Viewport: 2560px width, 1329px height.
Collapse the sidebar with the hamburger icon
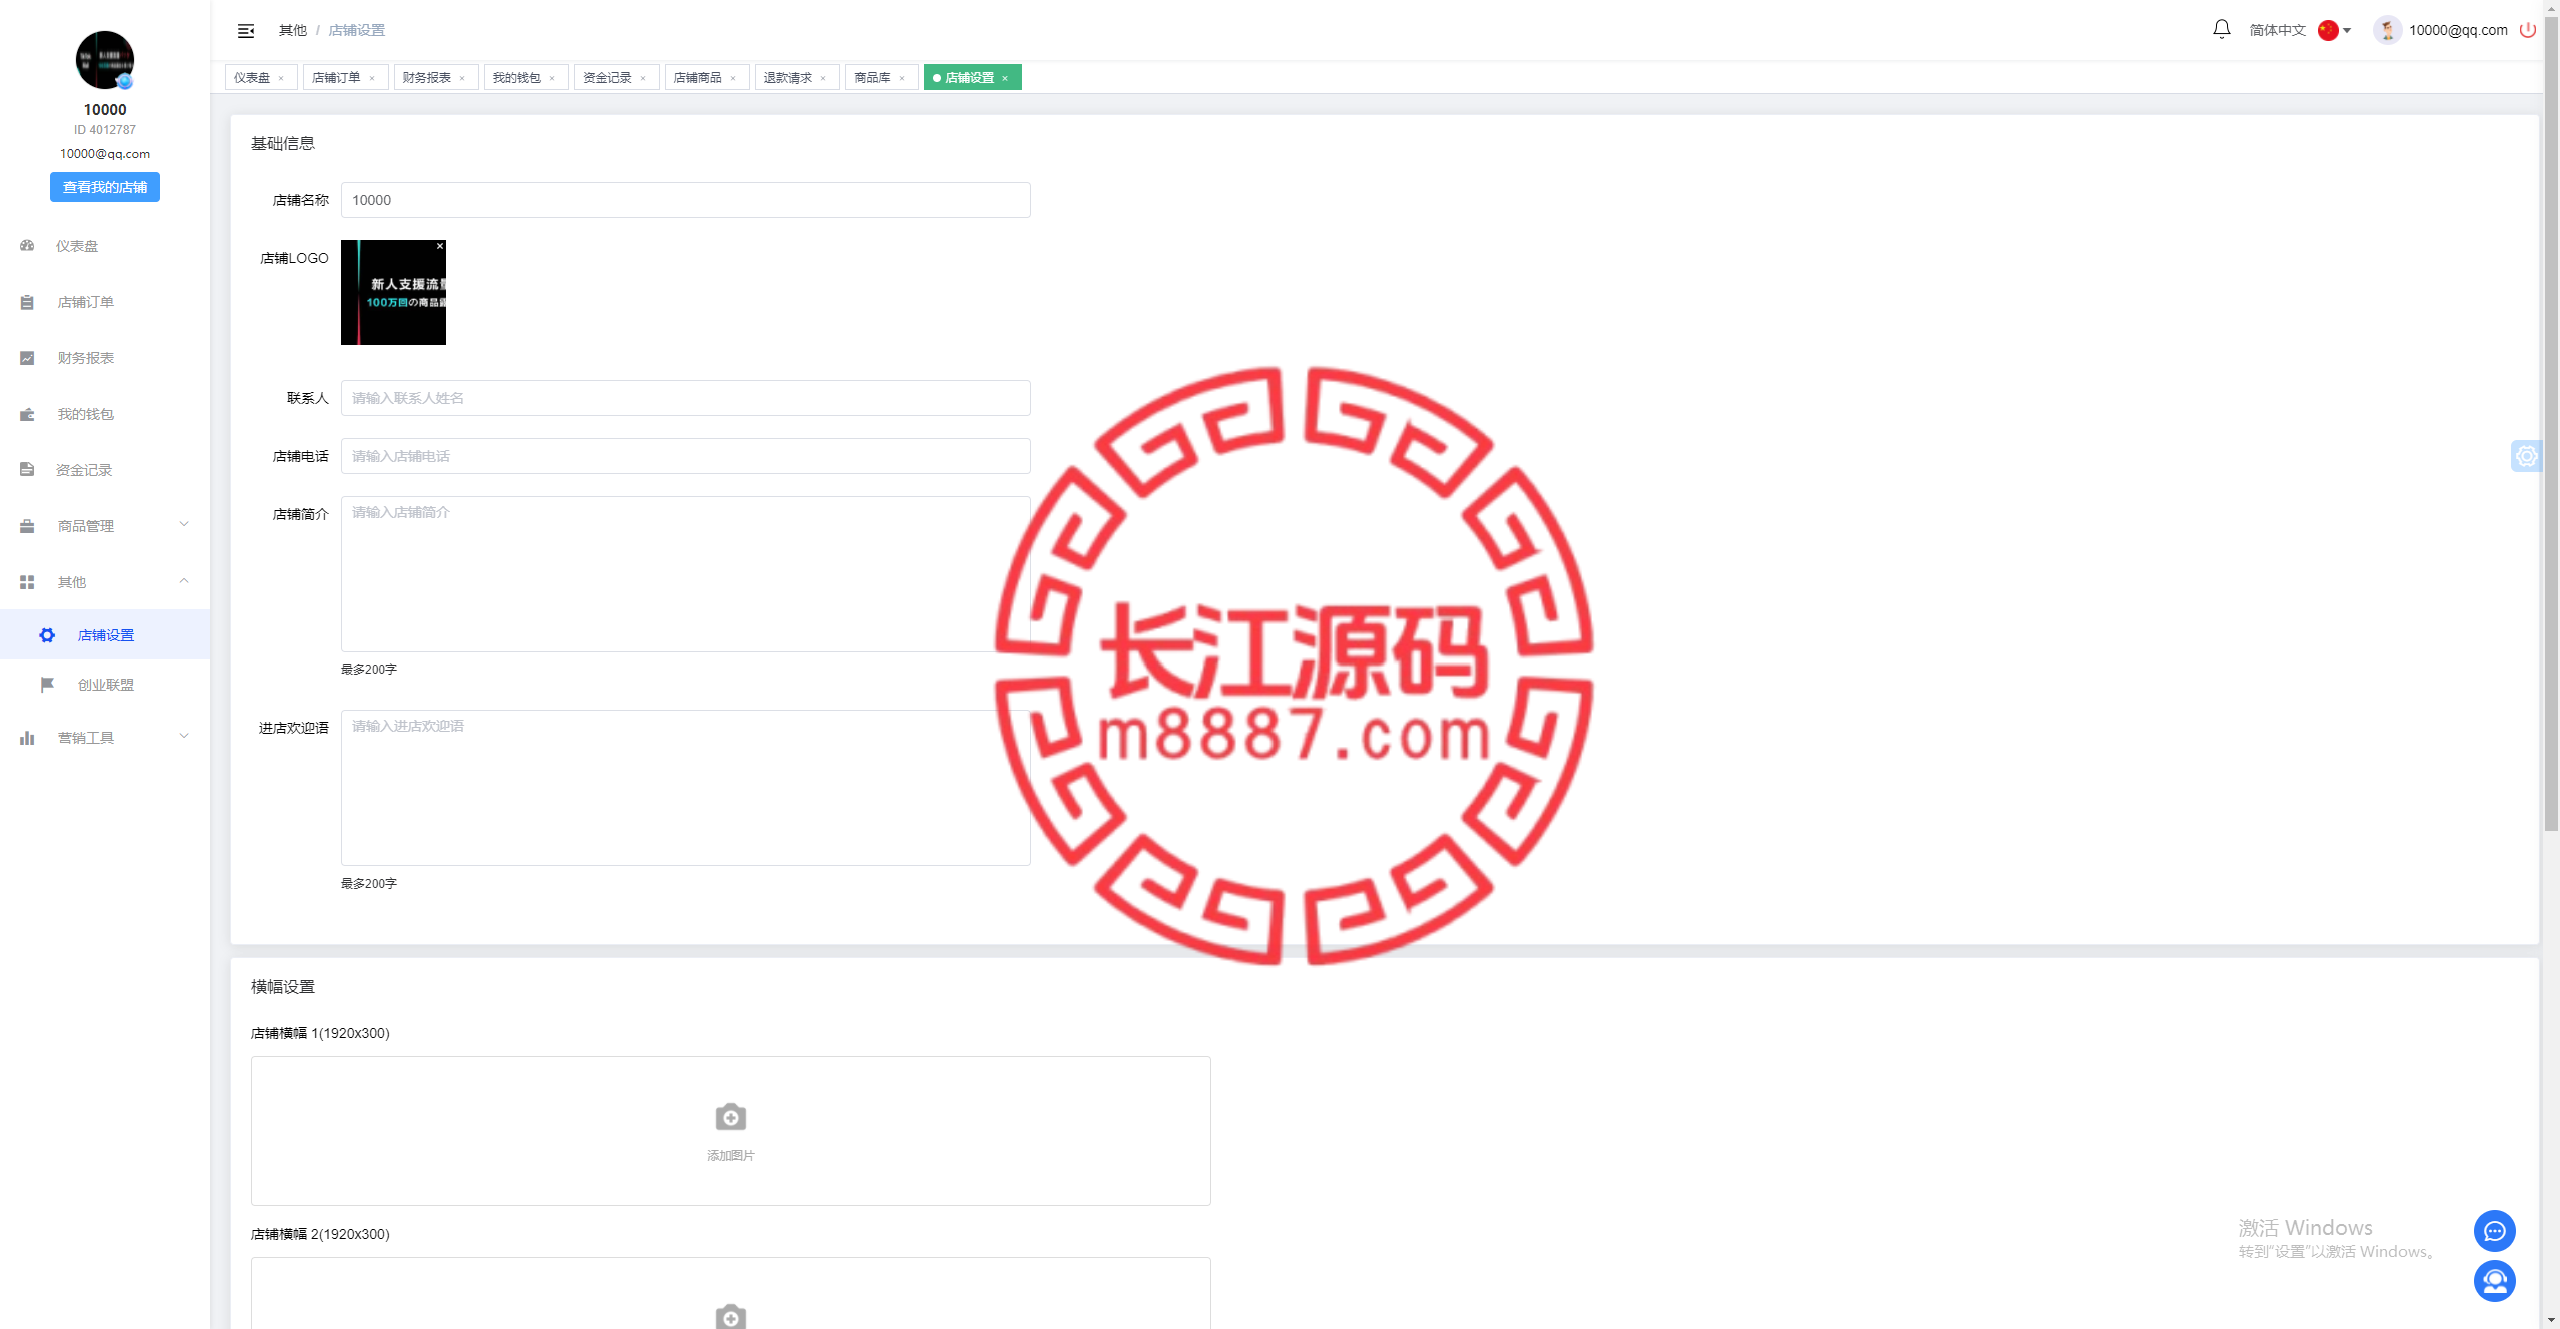pos(246,31)
